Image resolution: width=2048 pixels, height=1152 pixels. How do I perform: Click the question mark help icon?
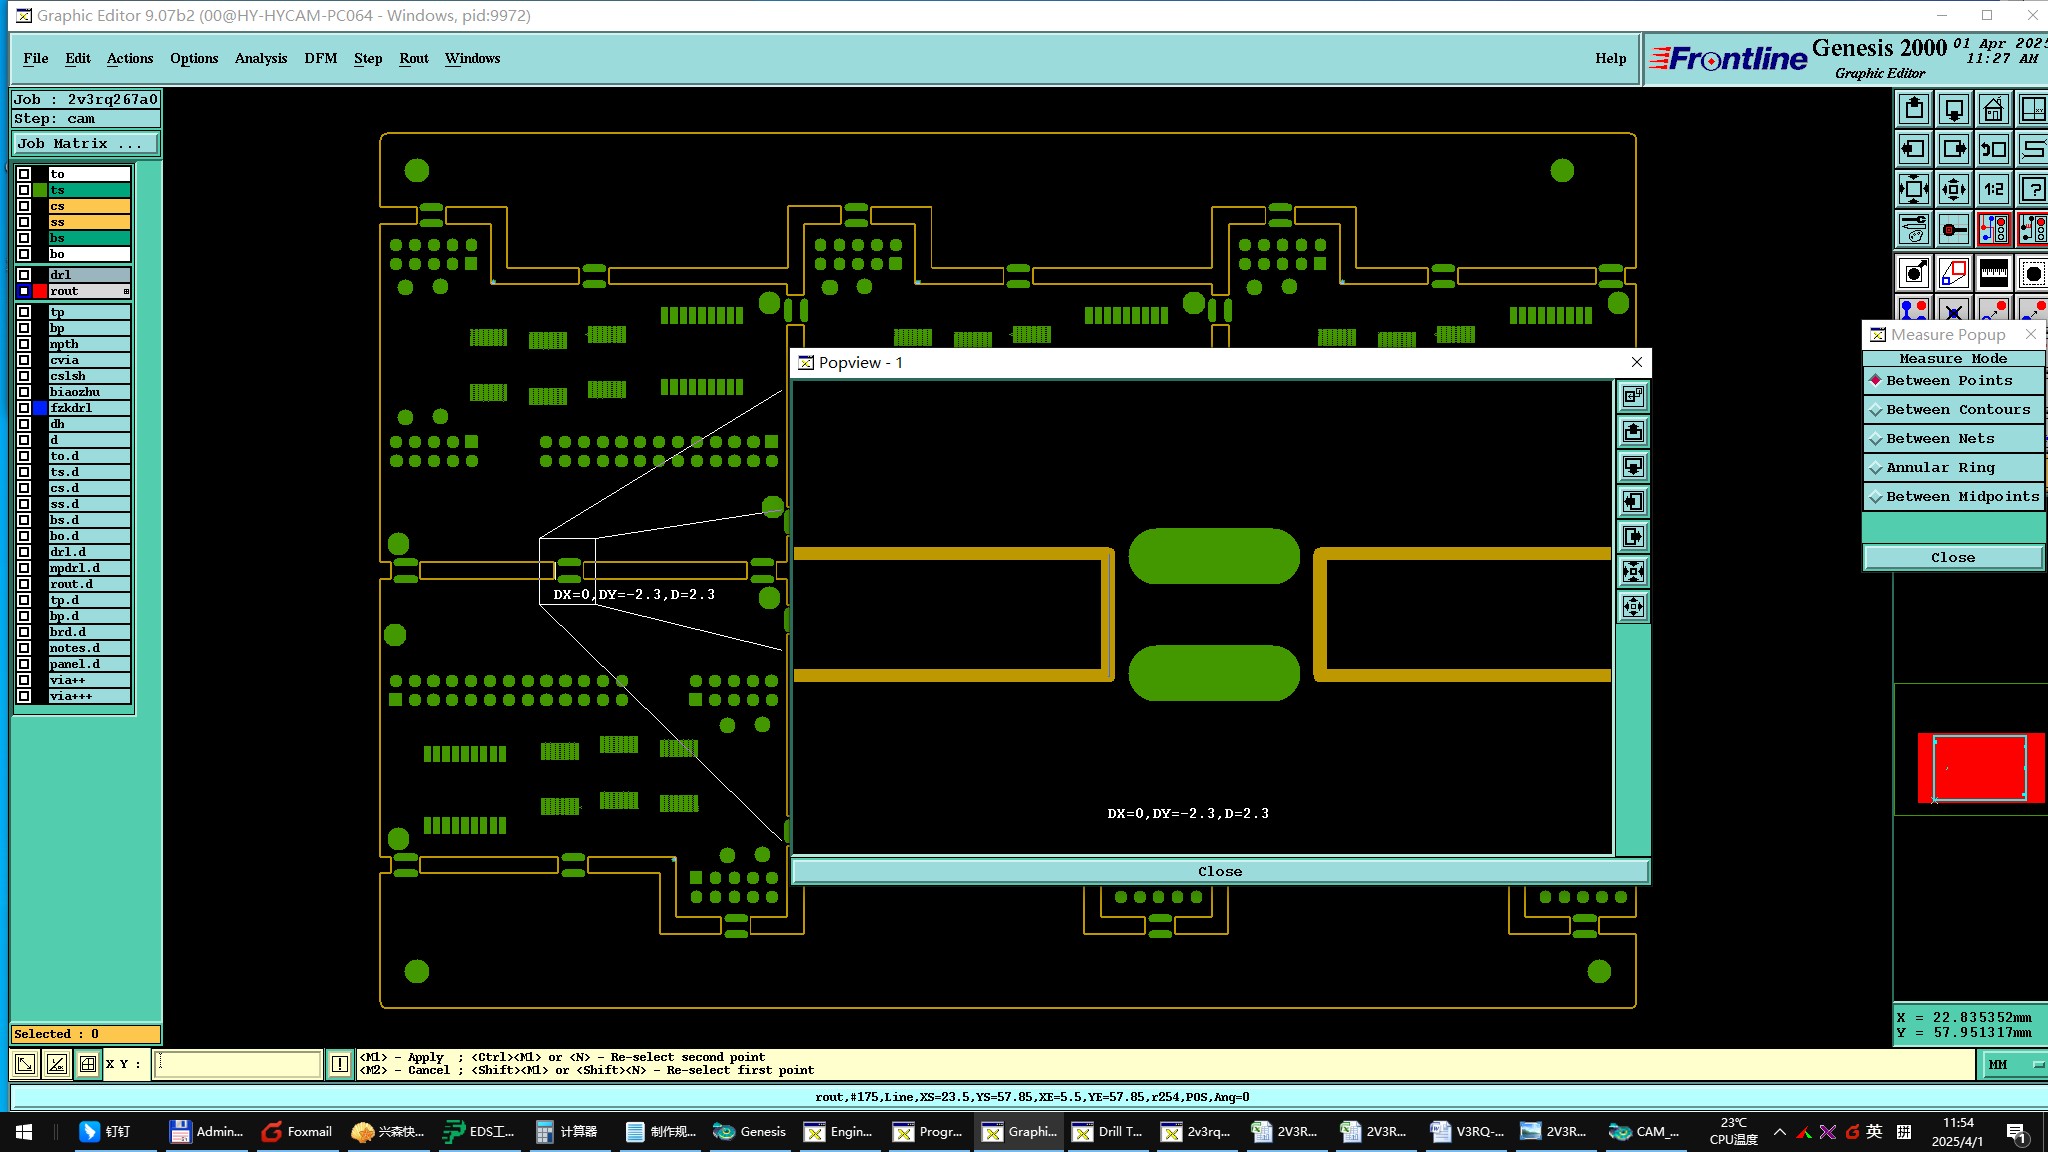pyautogui.click(x=2032, y=188)
